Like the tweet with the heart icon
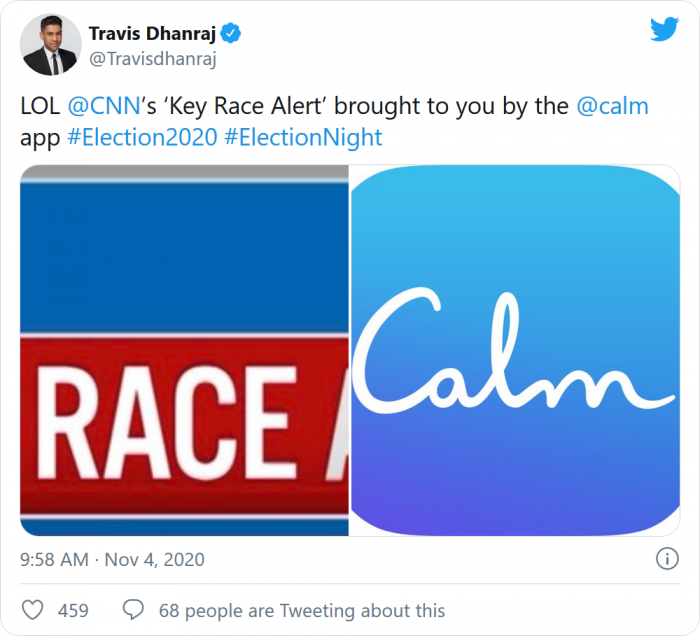Viewport: 700px width, 636px height. coord(33,610)
